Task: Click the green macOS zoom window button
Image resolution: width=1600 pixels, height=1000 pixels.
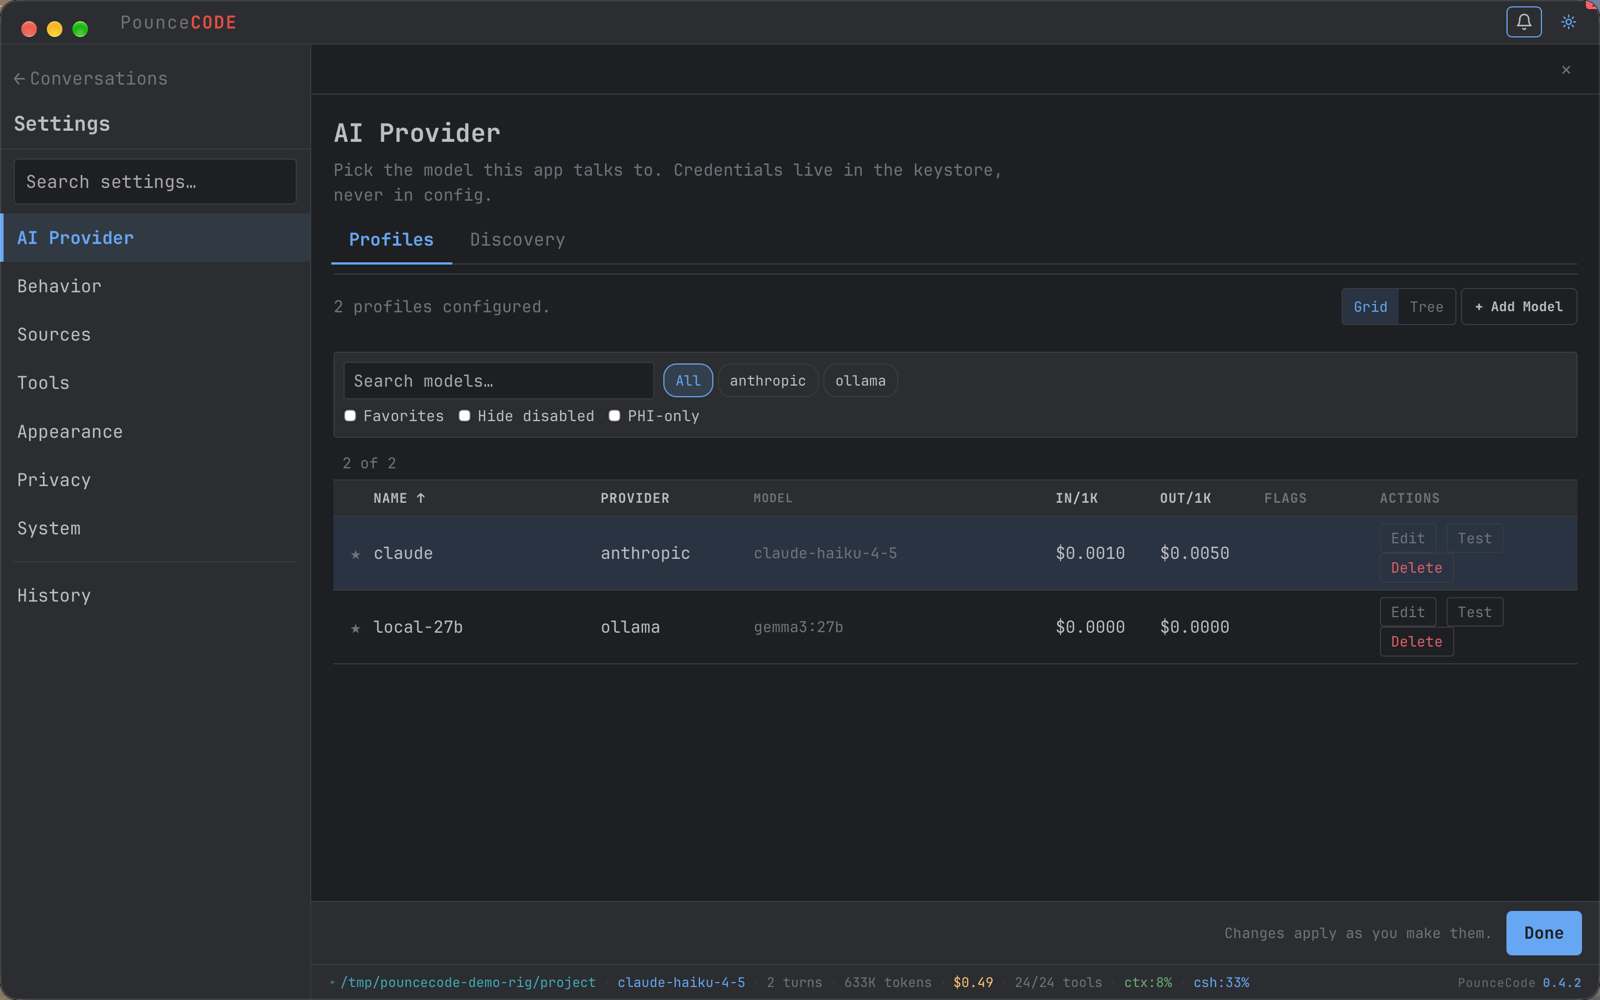Action: 80,29
